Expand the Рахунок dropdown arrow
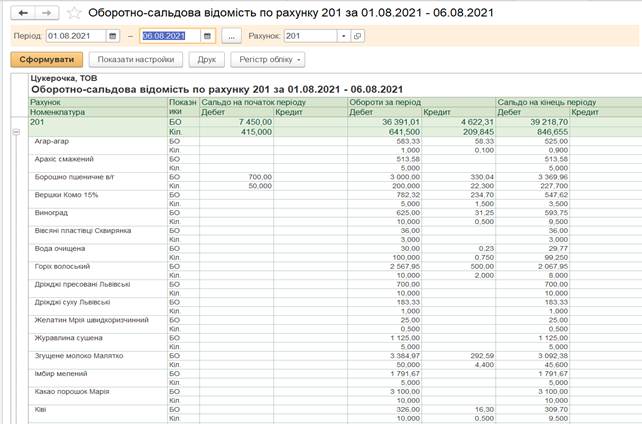This screenshot has width=642, height=424. (x=343, y=36)
